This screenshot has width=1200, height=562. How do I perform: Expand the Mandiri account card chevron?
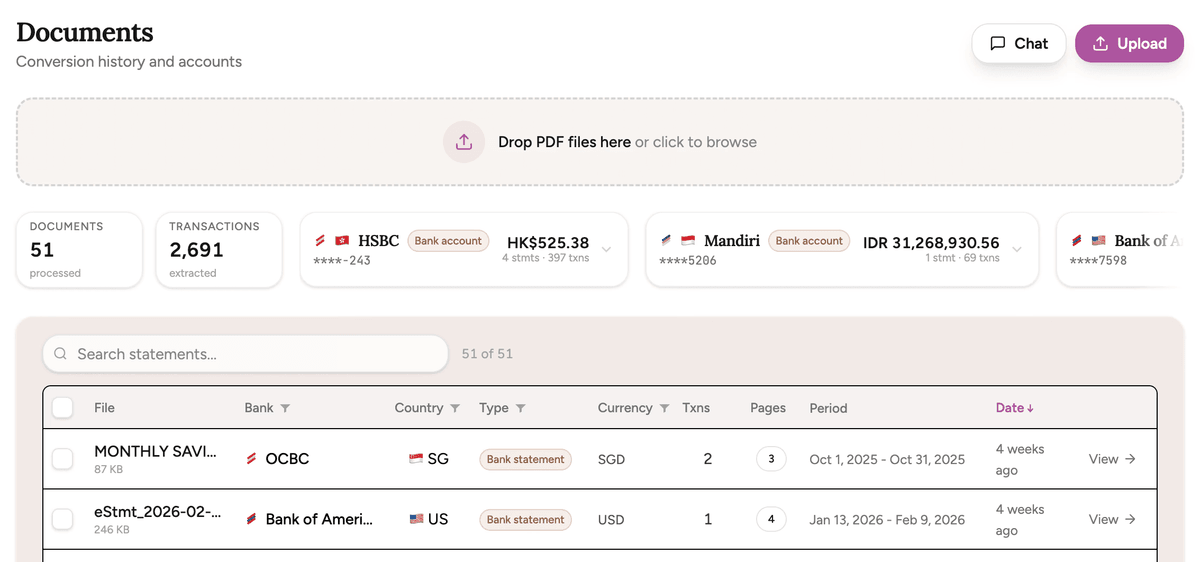(1017, 249)
